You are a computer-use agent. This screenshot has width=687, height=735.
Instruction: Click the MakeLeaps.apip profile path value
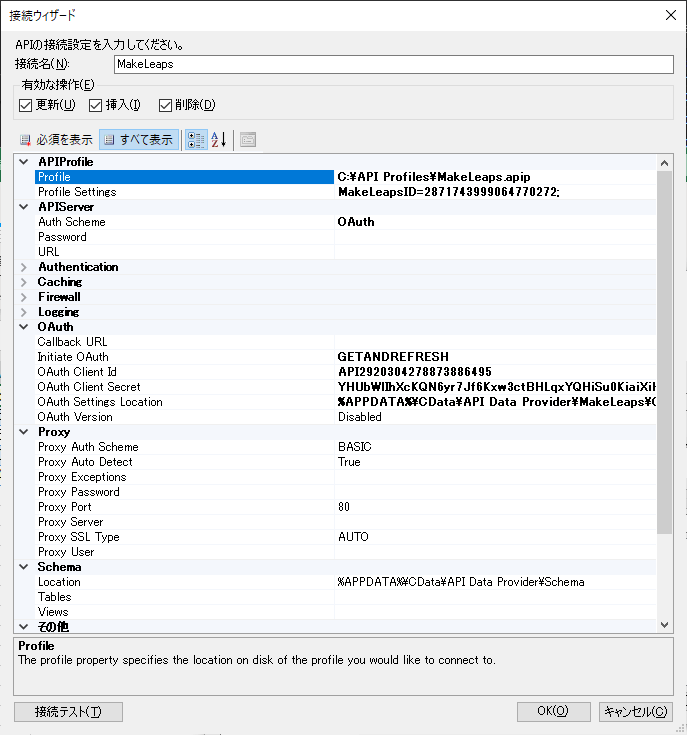tap(434, 177)
